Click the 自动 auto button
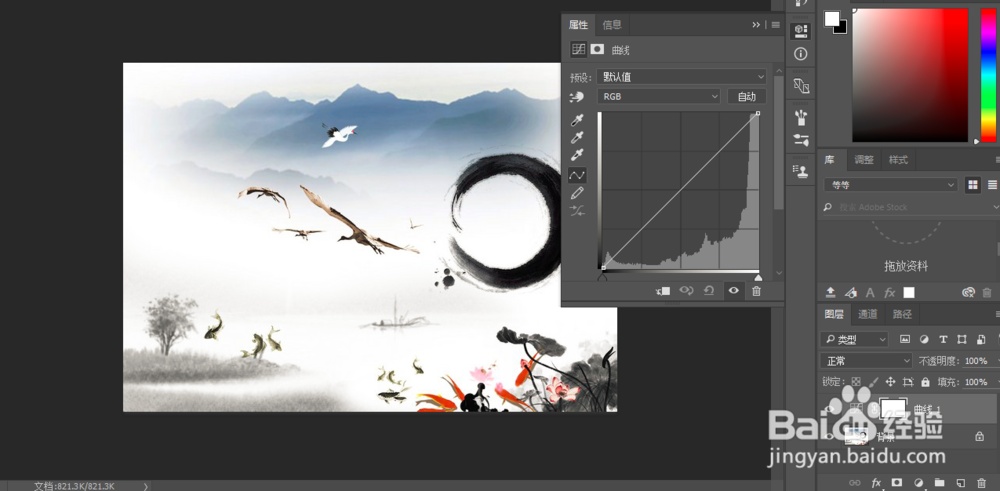This screenshot has width=1000, height=491. (x=747, y=96)
